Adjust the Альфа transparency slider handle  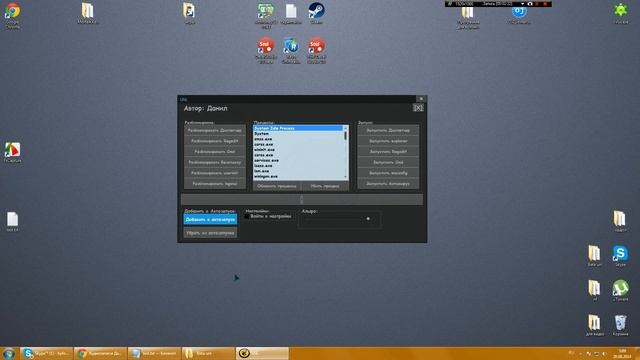(368, 219)
